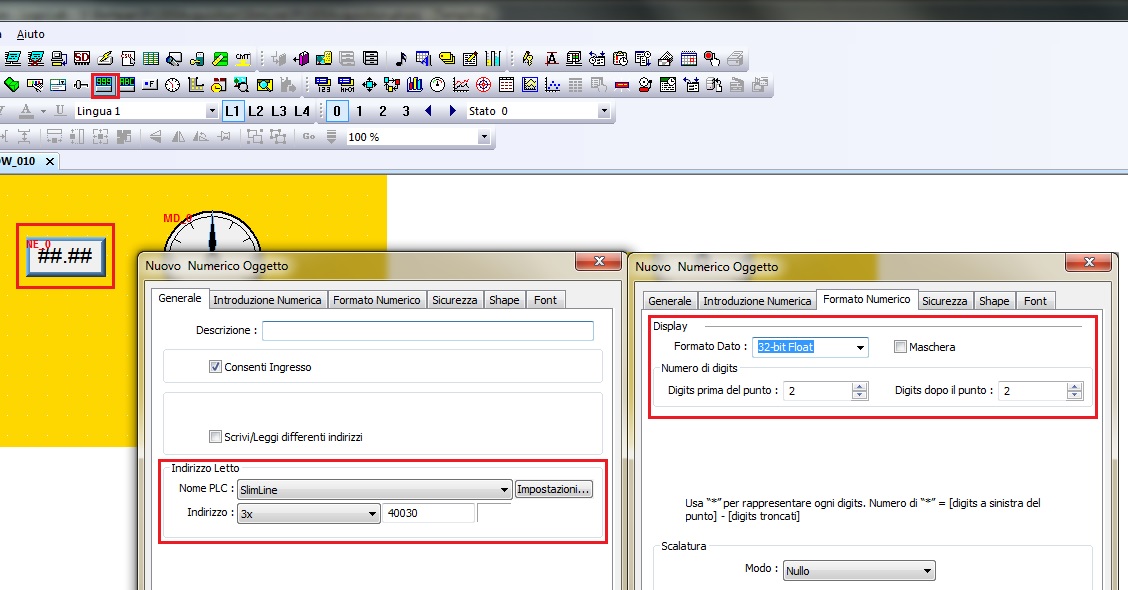1128x590 pixels.
Task: Select the four-way move arrows object icon
Action: [x=369, y=85]
